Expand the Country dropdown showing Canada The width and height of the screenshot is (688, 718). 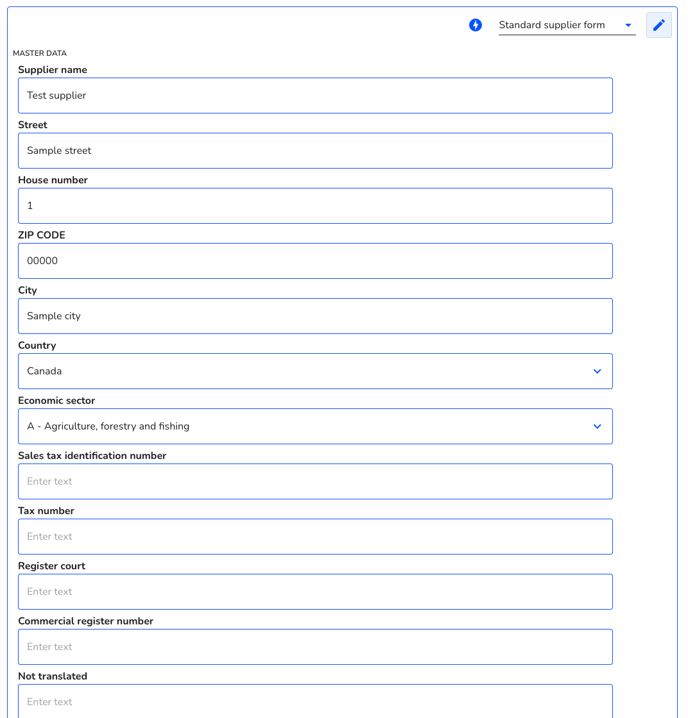click(x=315, y=371)
